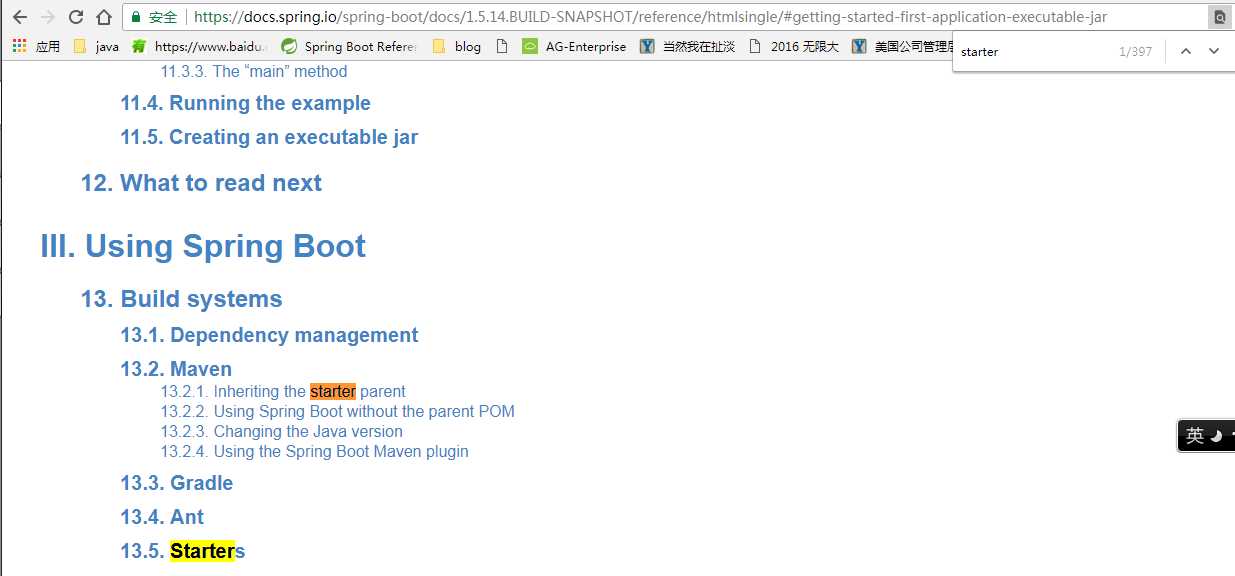Reload the current page
1235x576 pixels.
pos(76,17)
